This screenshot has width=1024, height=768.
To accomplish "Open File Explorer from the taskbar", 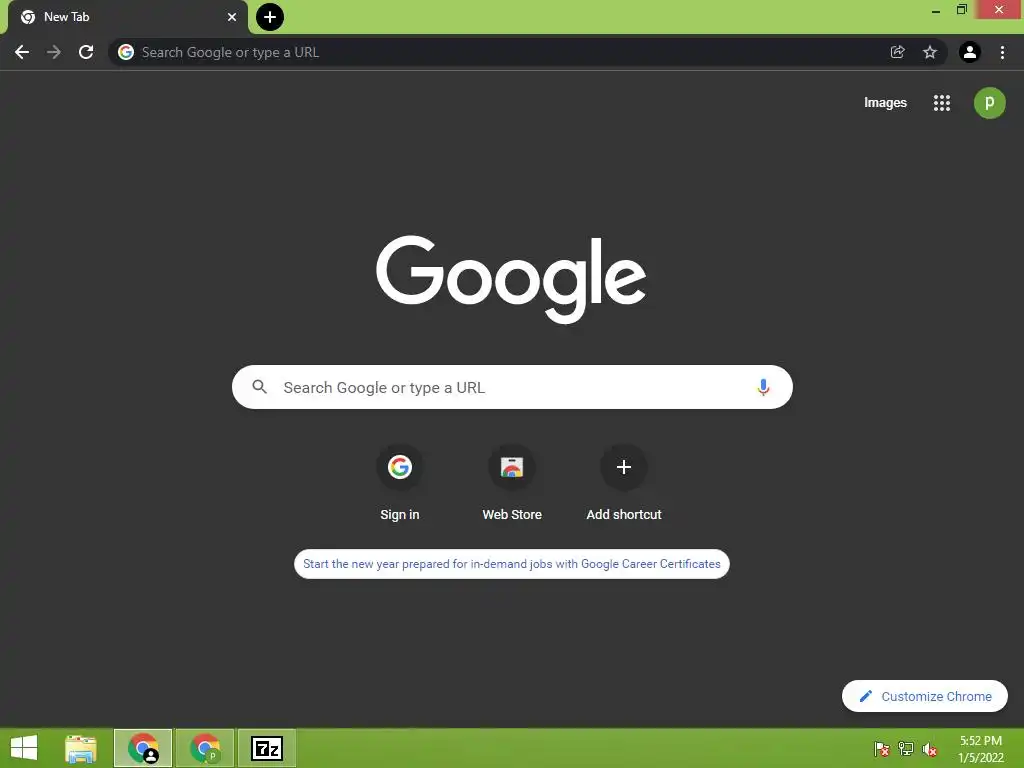I will click(x=81, y=748).
